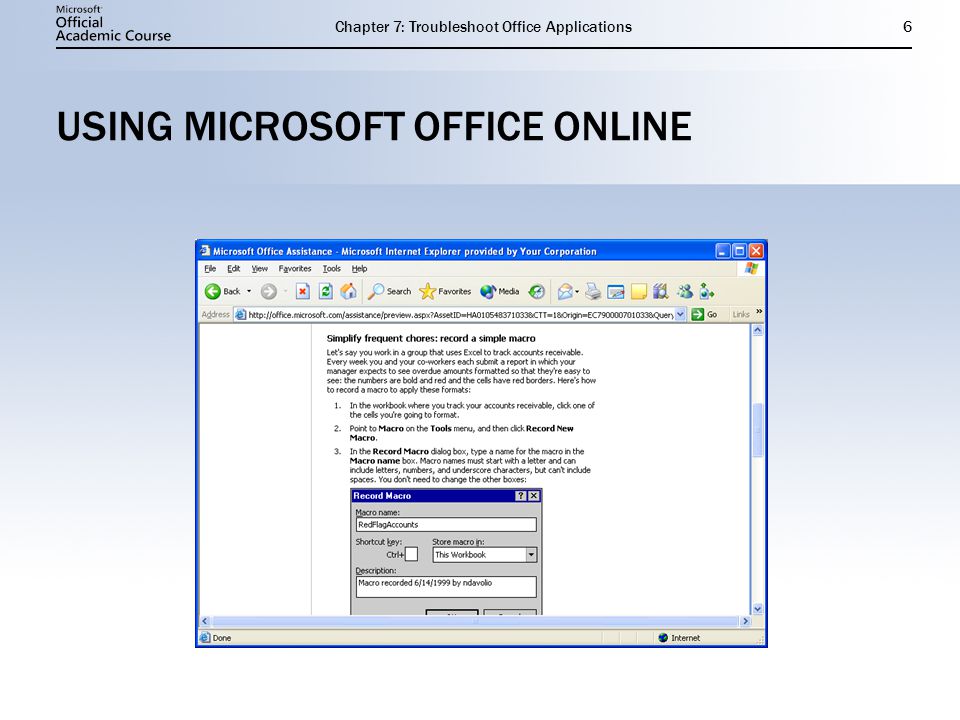Image resolution: width=960 pixels, height=720 pixels.
Task: Click "Chapter 7: Troubleshoot Office Applications" header text
Action: point(483,27)
